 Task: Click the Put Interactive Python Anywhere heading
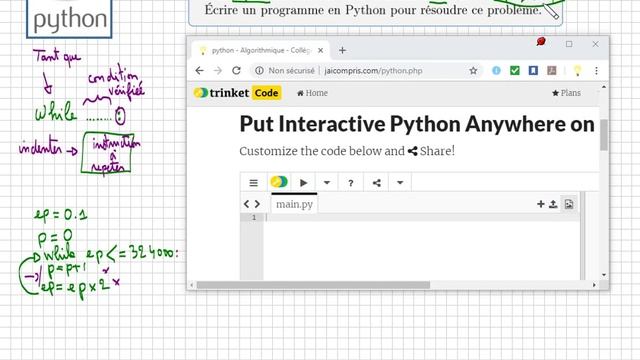click(x=417, y=124)
